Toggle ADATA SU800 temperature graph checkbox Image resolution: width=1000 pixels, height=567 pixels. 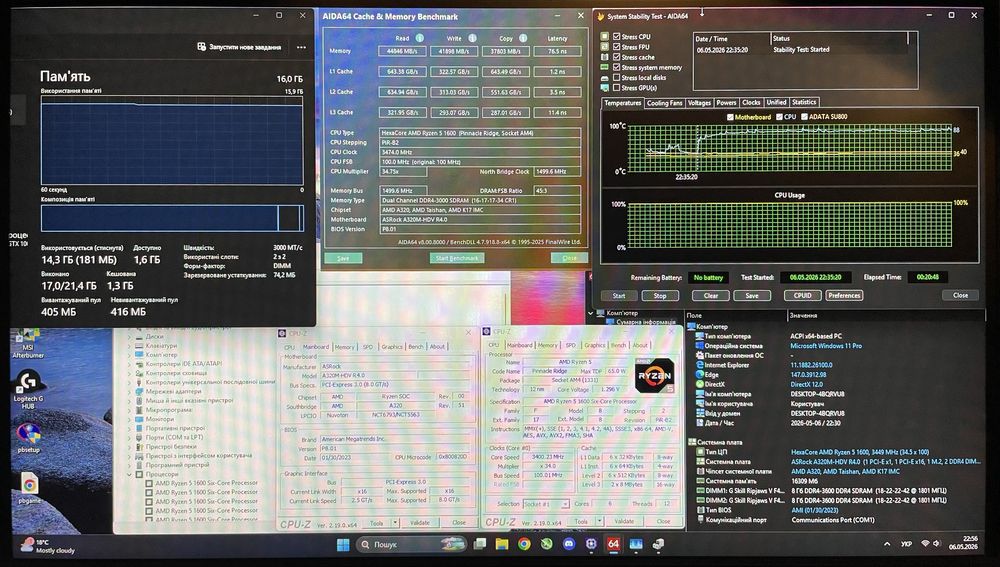(x=804, y=117)
